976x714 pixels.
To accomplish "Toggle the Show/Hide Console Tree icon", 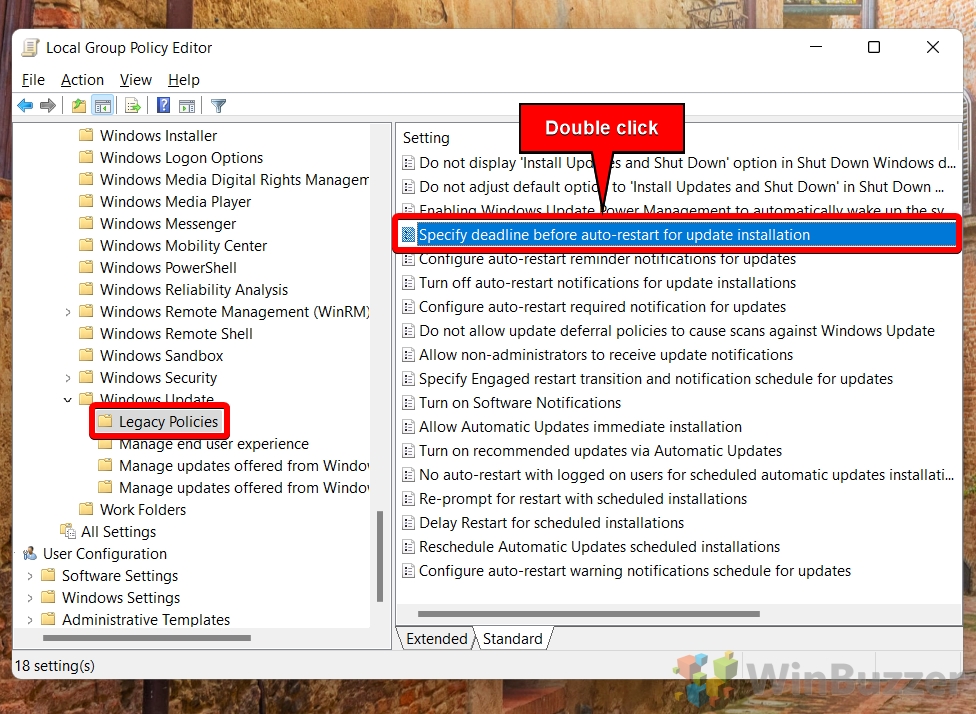I will click(x=103, y=106).
